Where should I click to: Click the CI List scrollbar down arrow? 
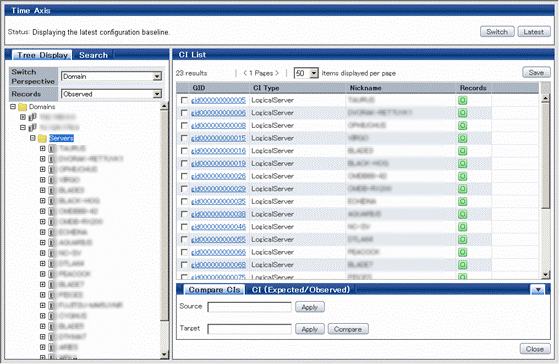coord(545,274)
